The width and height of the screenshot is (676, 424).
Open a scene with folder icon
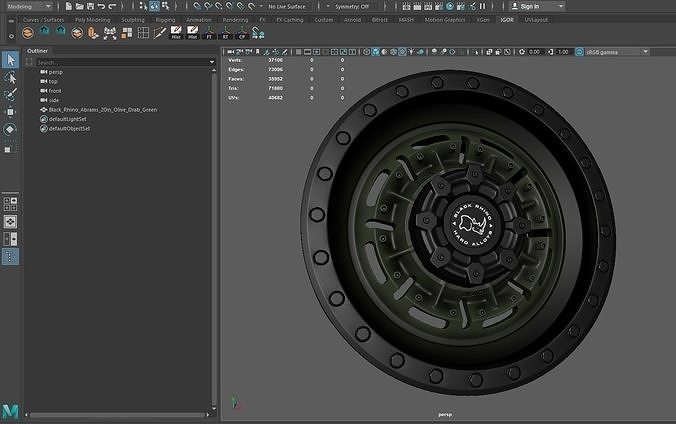[x=80, y=6]
